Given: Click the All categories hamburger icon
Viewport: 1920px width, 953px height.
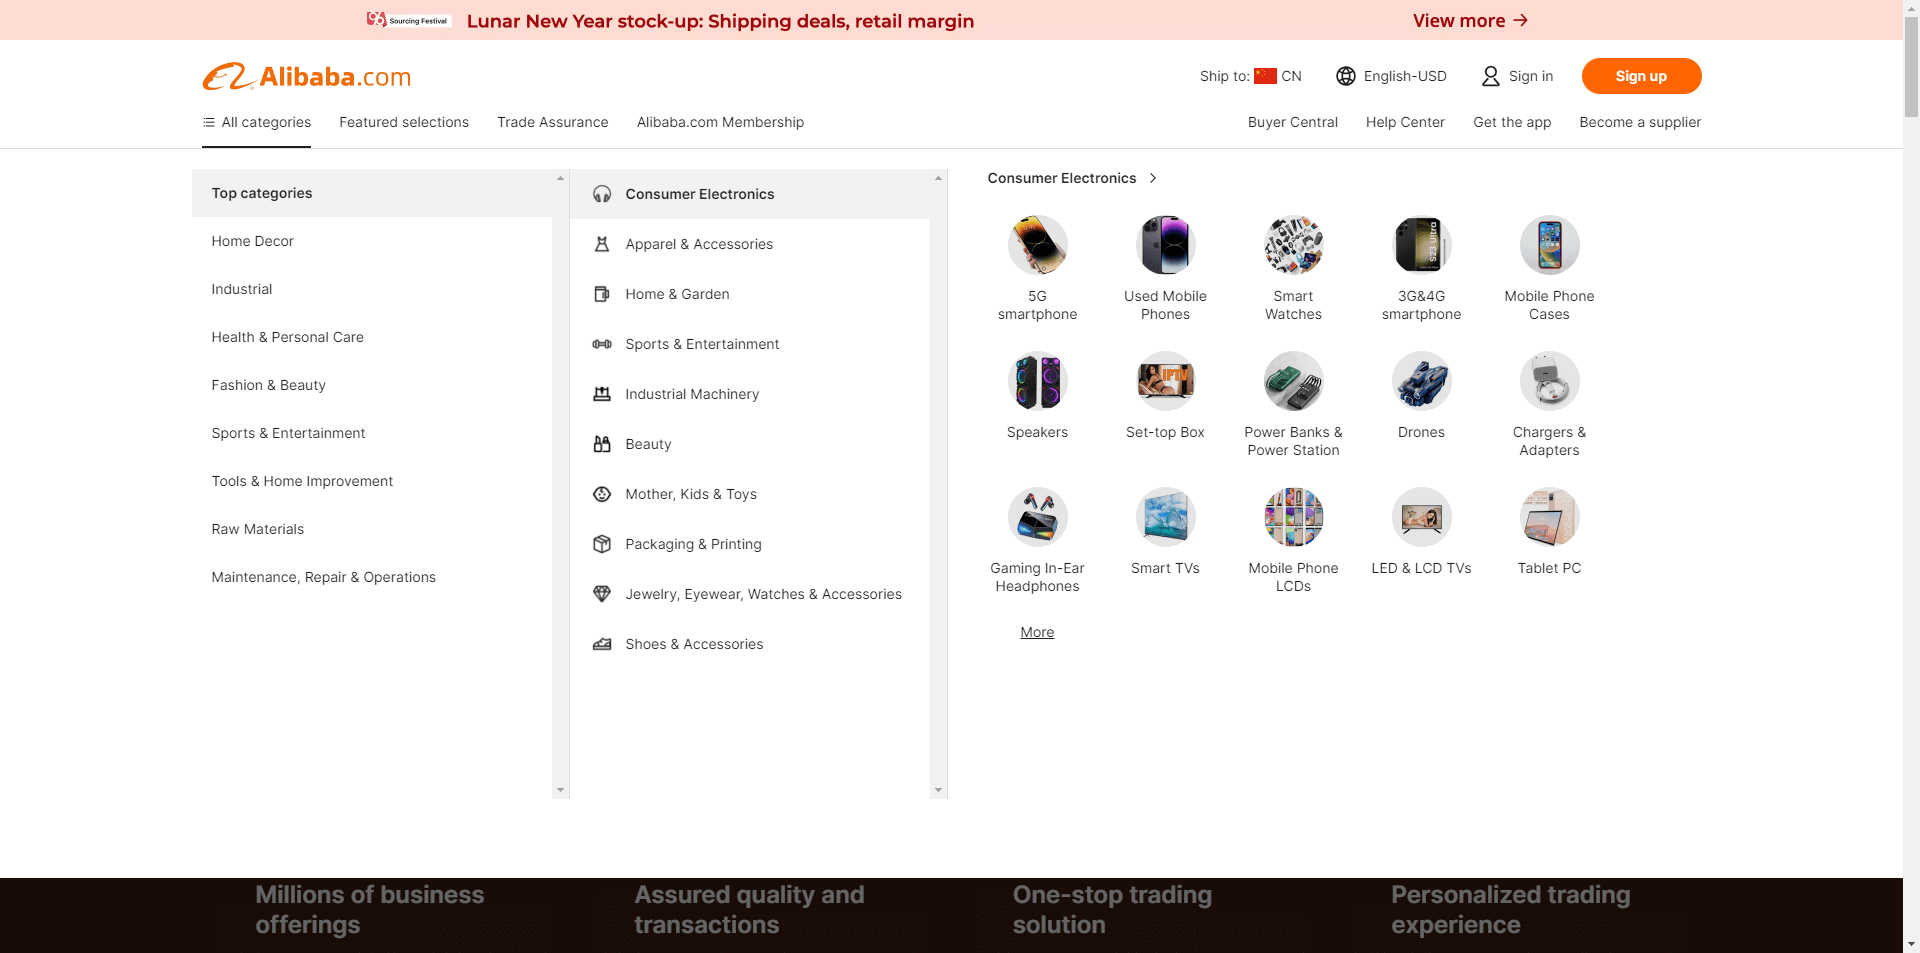Looking at the screenshot, I should point(208,122).
